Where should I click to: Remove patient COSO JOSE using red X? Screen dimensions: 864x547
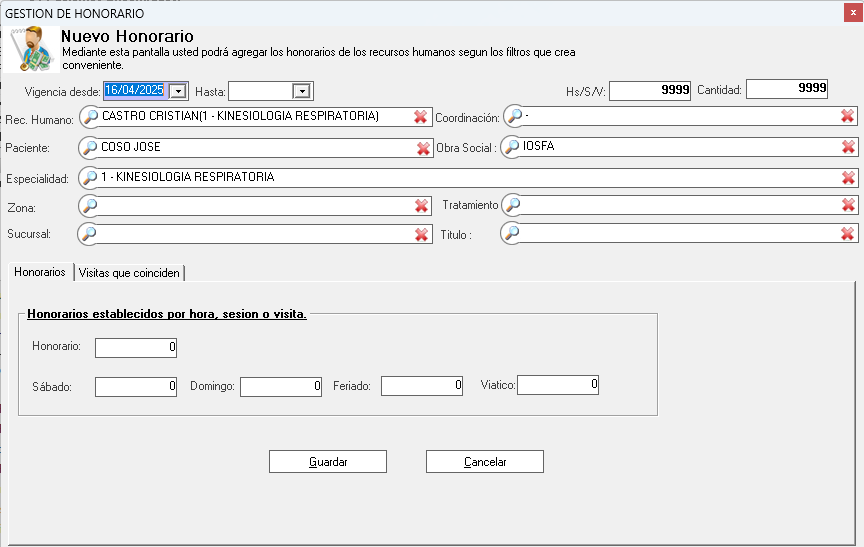point(423,148)
